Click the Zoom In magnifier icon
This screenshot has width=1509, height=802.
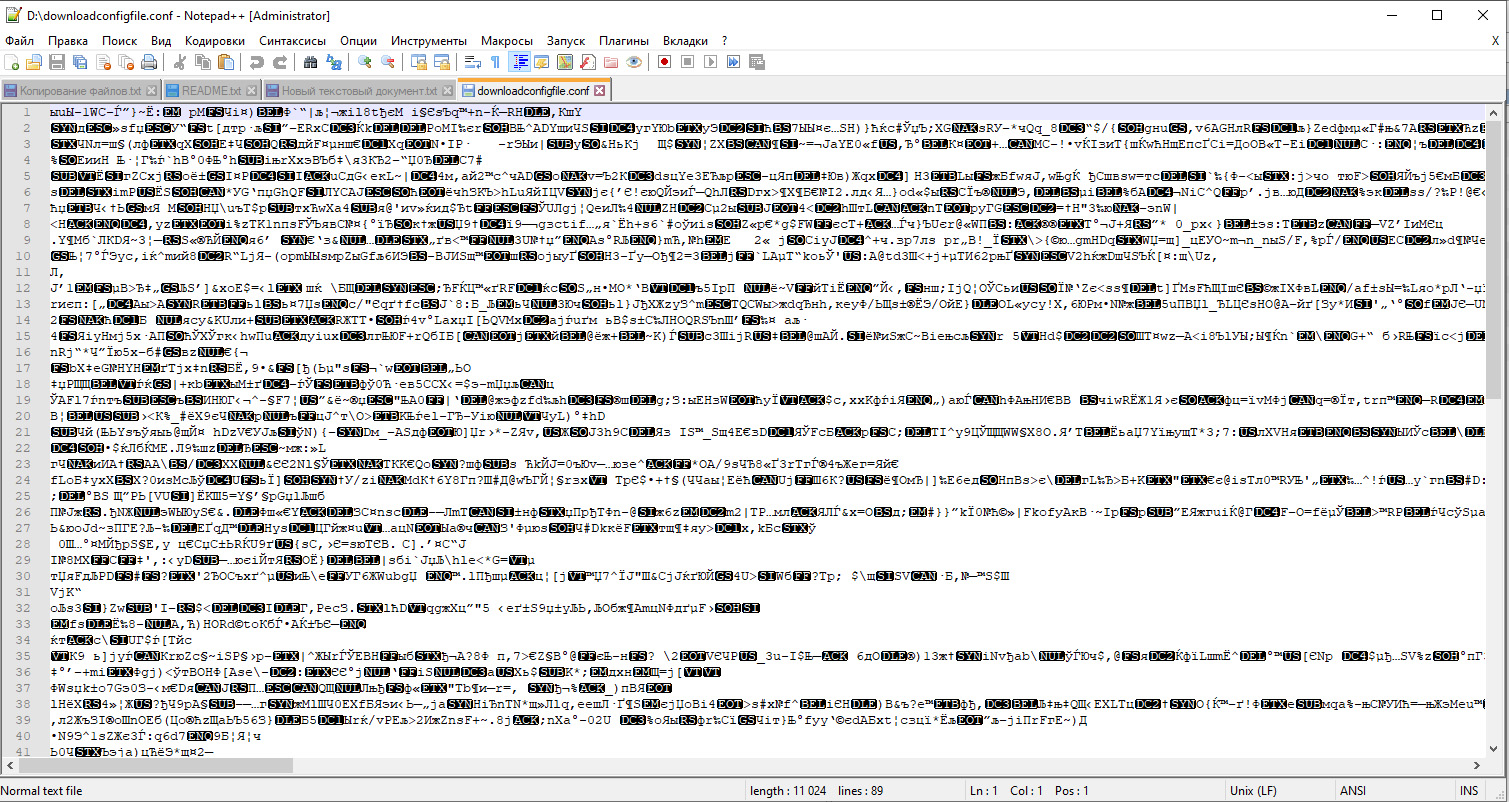[x=364, y=62]
